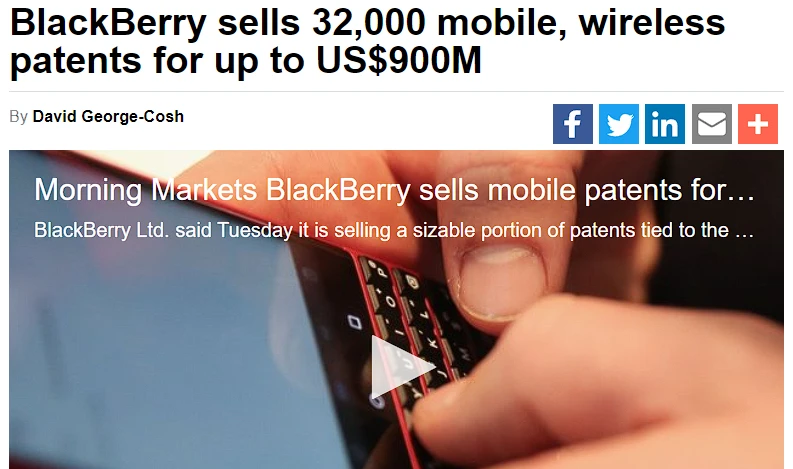The image size is (793, 469).
Task: Email this article using envelope icon
Action: click(x=712, y=124)
